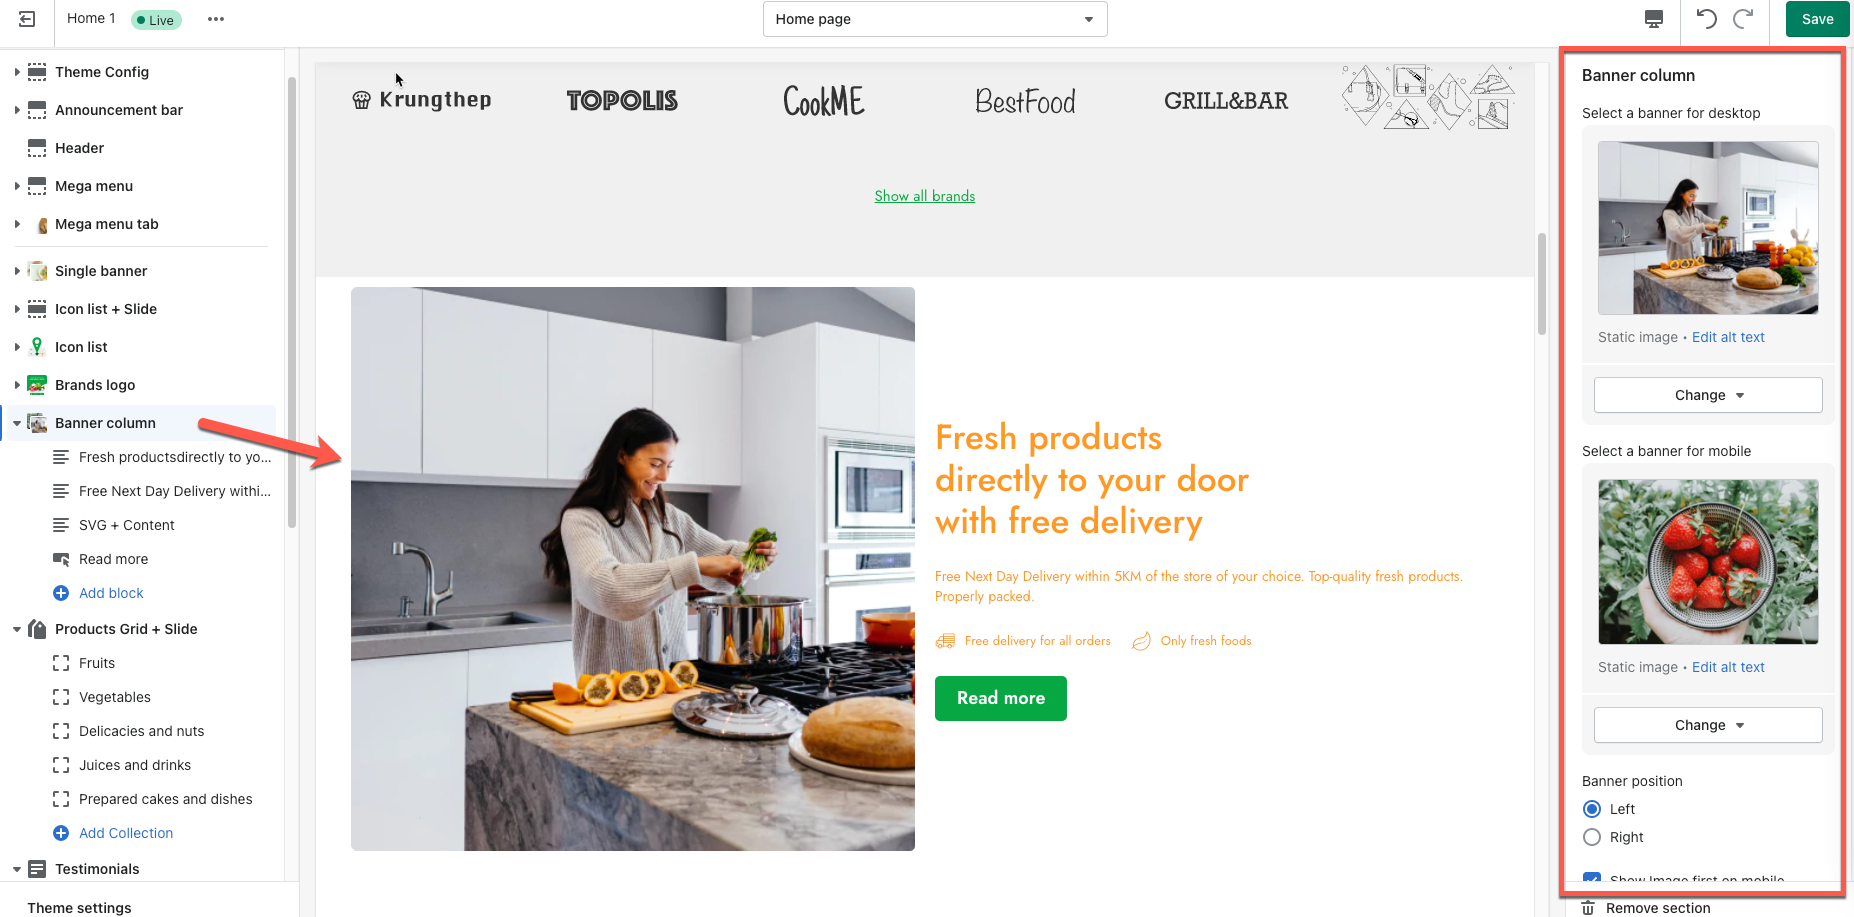Select the Right banner position
Image resolution: width=1854 pixels, height=917 pixels.
(1592, 837)
